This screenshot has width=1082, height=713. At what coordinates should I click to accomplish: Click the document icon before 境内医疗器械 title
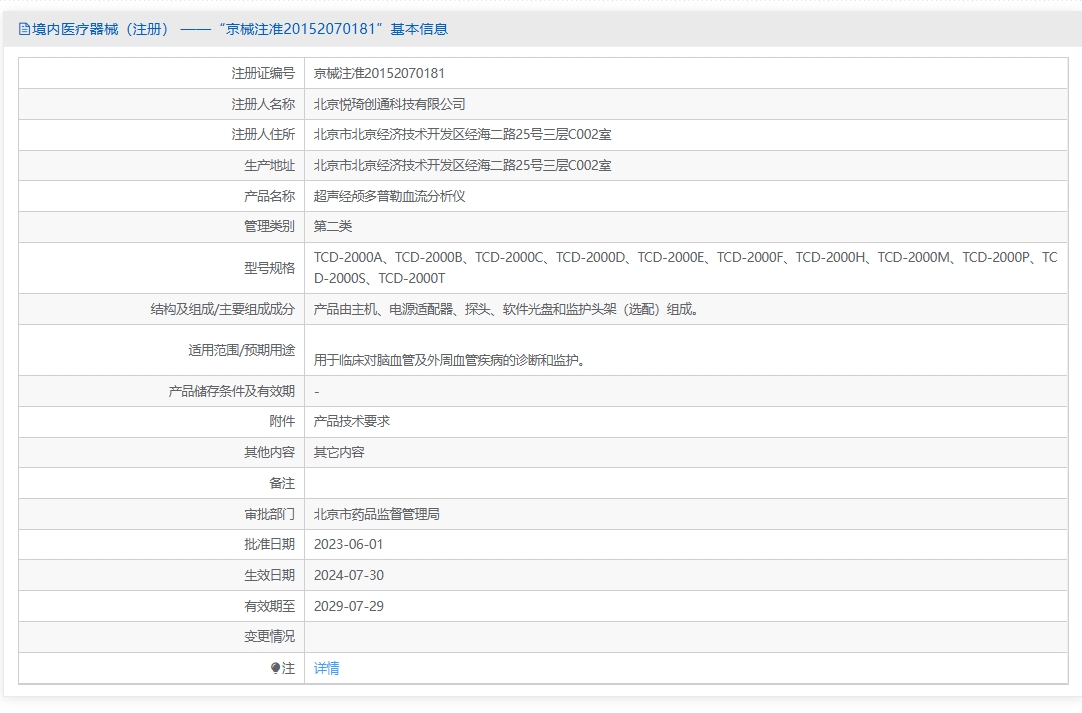tap(24, 29)
